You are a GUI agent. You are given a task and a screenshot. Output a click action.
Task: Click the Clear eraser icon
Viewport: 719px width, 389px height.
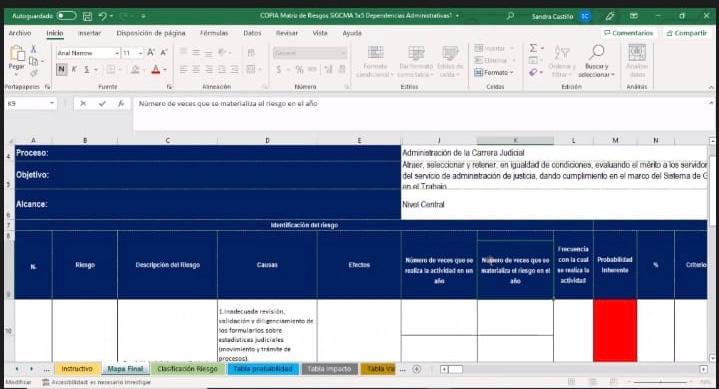(x=533, y=72)
